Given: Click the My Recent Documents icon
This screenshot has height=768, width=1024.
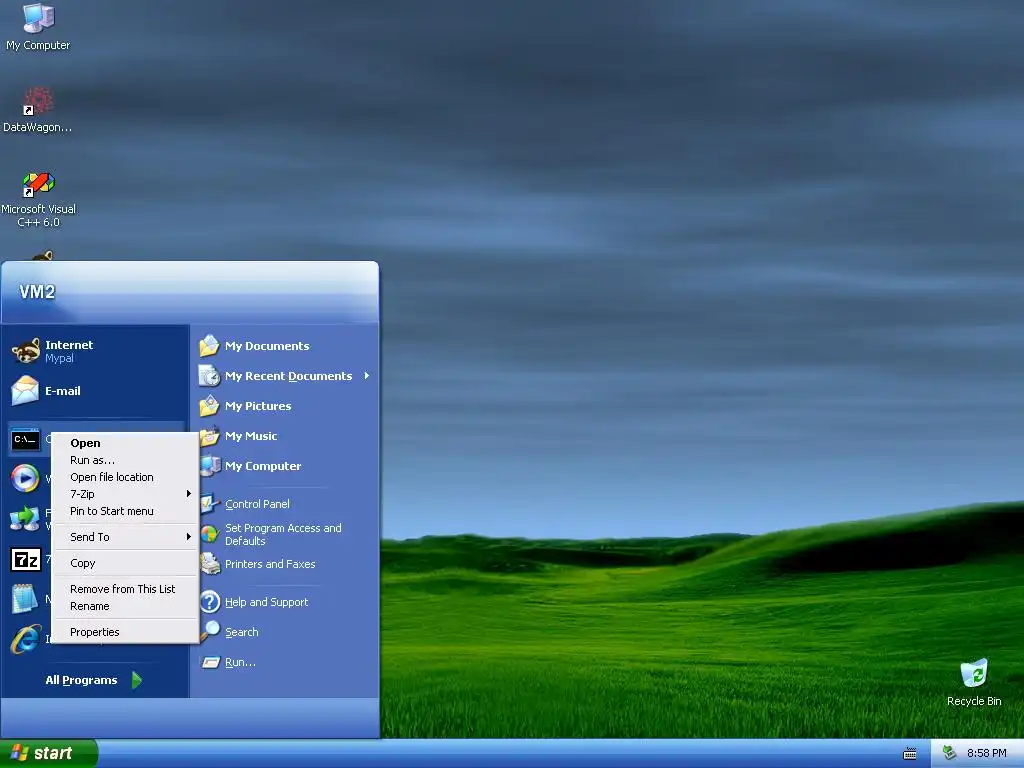Looking at the screenshot, I should coord(209,376).
